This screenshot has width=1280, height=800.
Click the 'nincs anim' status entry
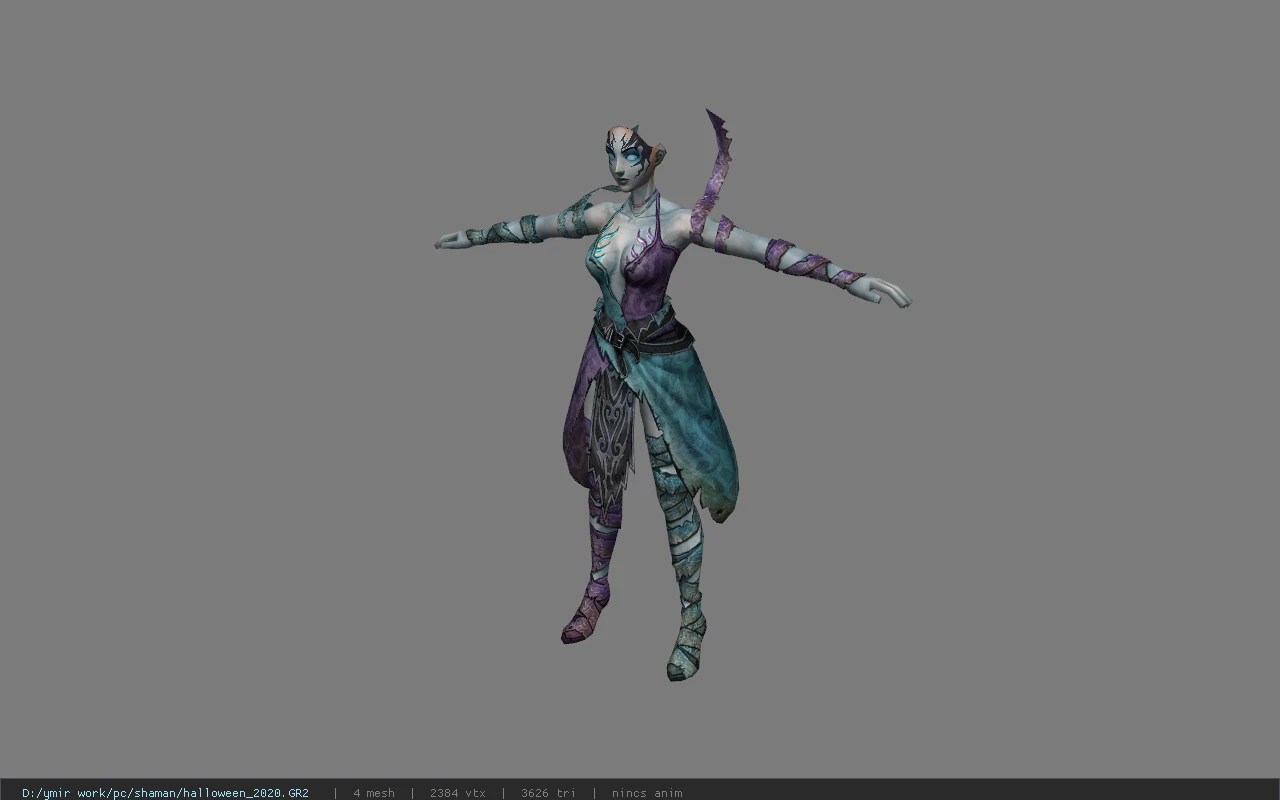647,793
